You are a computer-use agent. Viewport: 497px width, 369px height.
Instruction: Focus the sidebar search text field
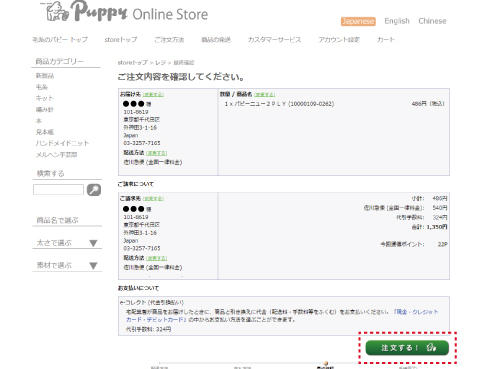(58, 190)
